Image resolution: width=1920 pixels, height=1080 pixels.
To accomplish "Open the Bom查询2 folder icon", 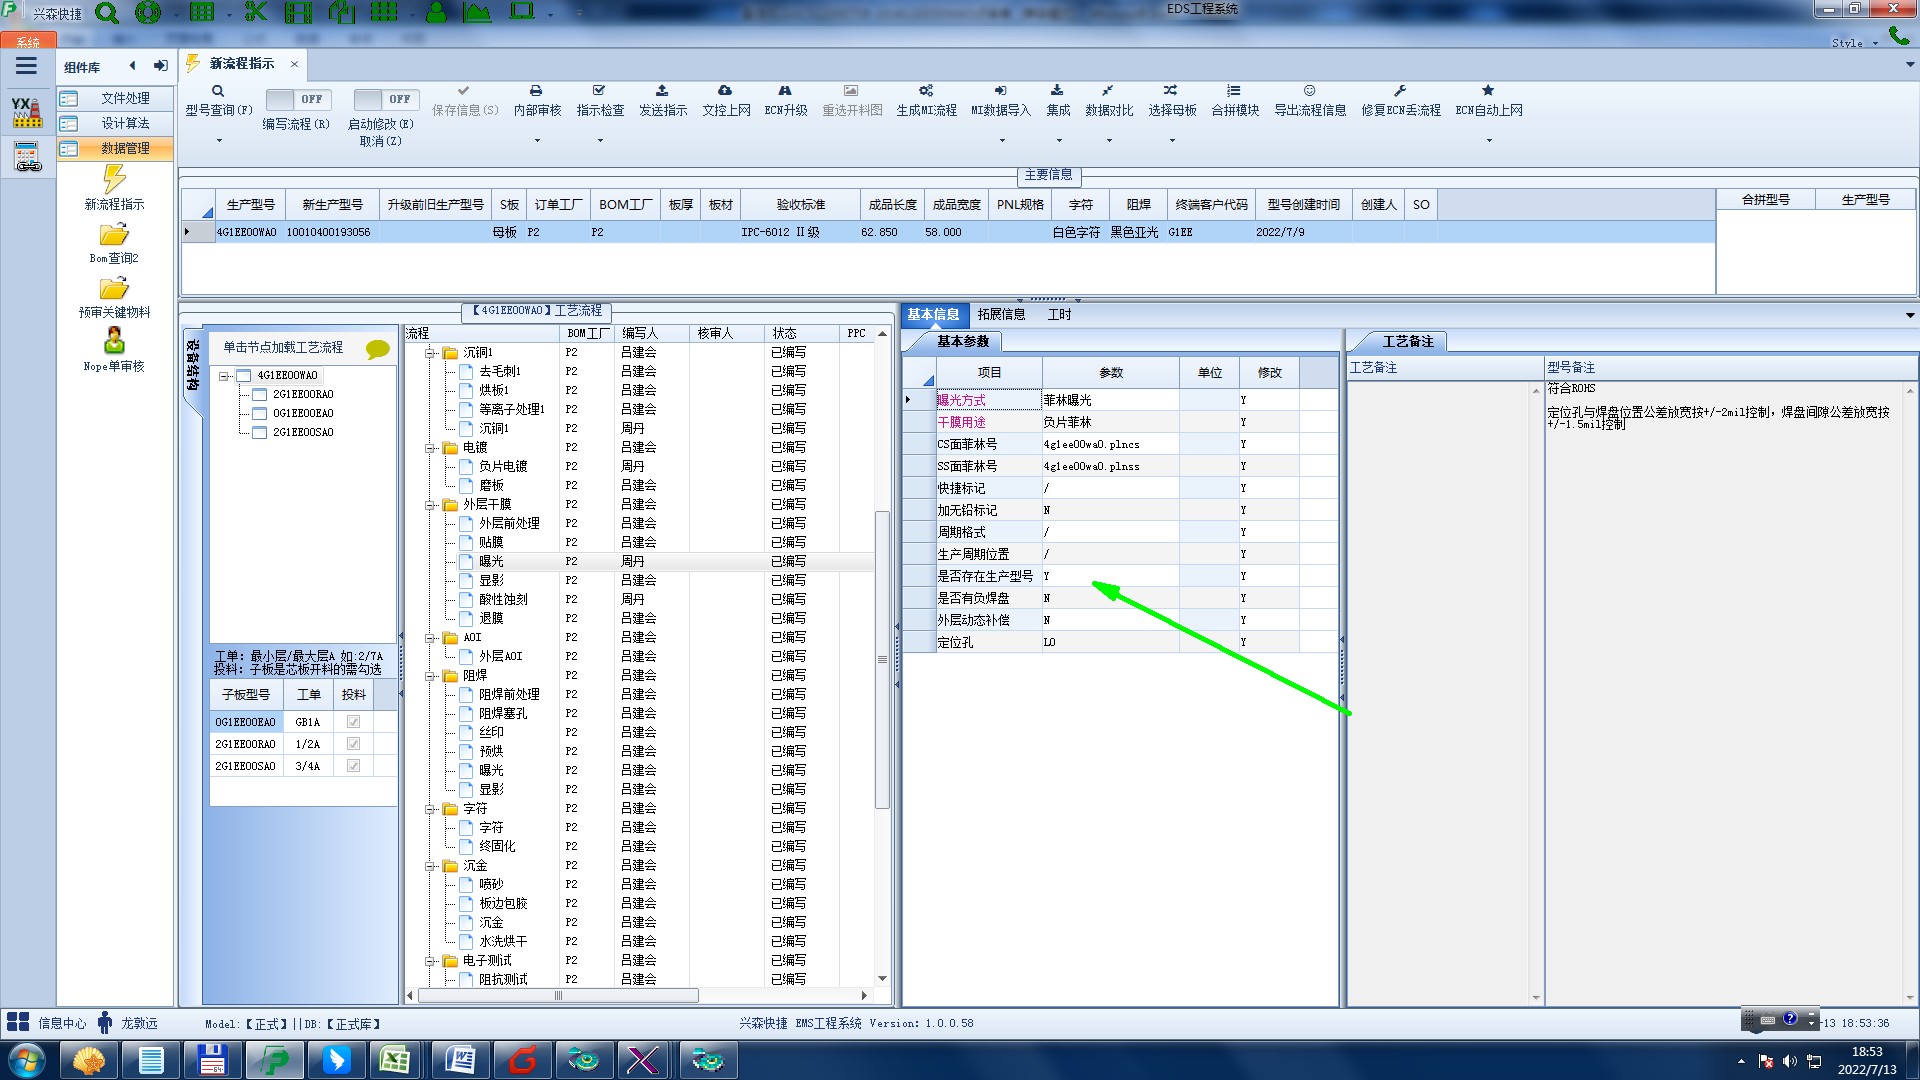I will (114, 235).
